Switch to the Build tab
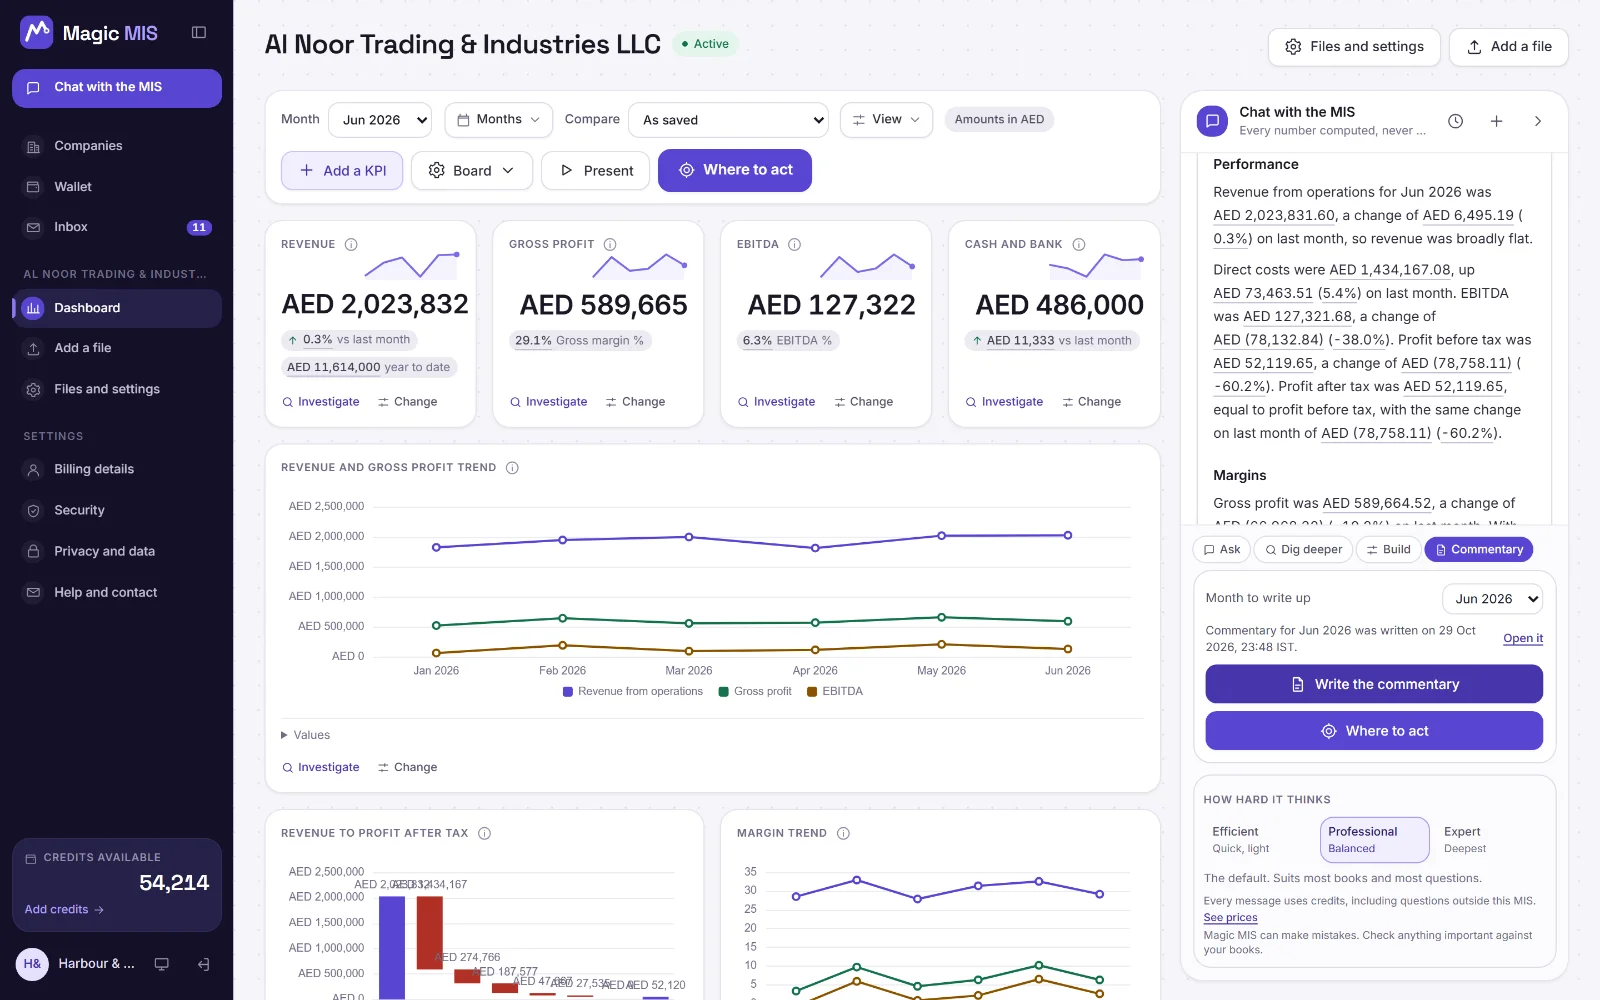Image resolution: width=1600 pixels, height=1000 pixels. (1388, 550)
